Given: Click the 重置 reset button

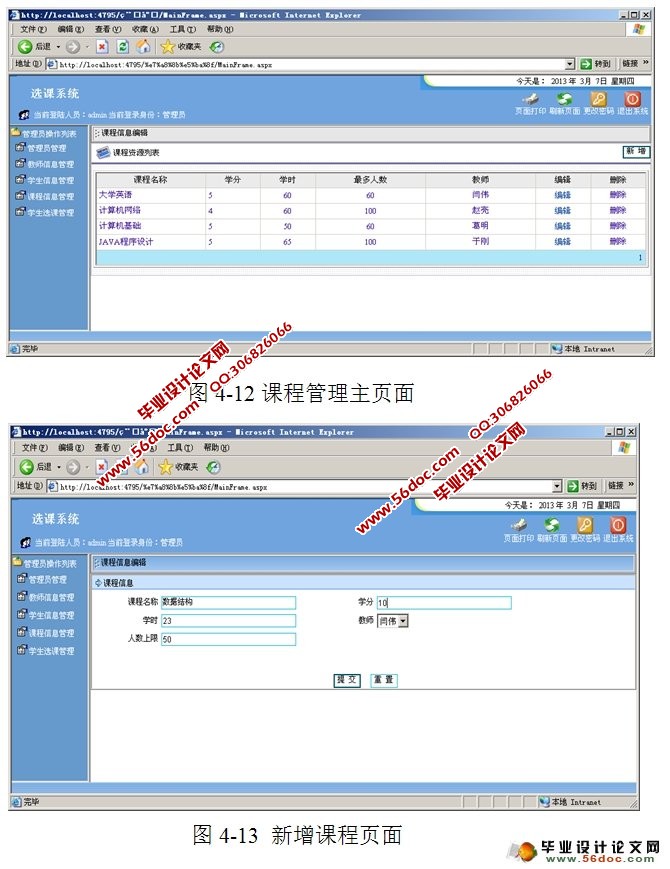Looking at the screenshot, I should (x=383, y=680).
